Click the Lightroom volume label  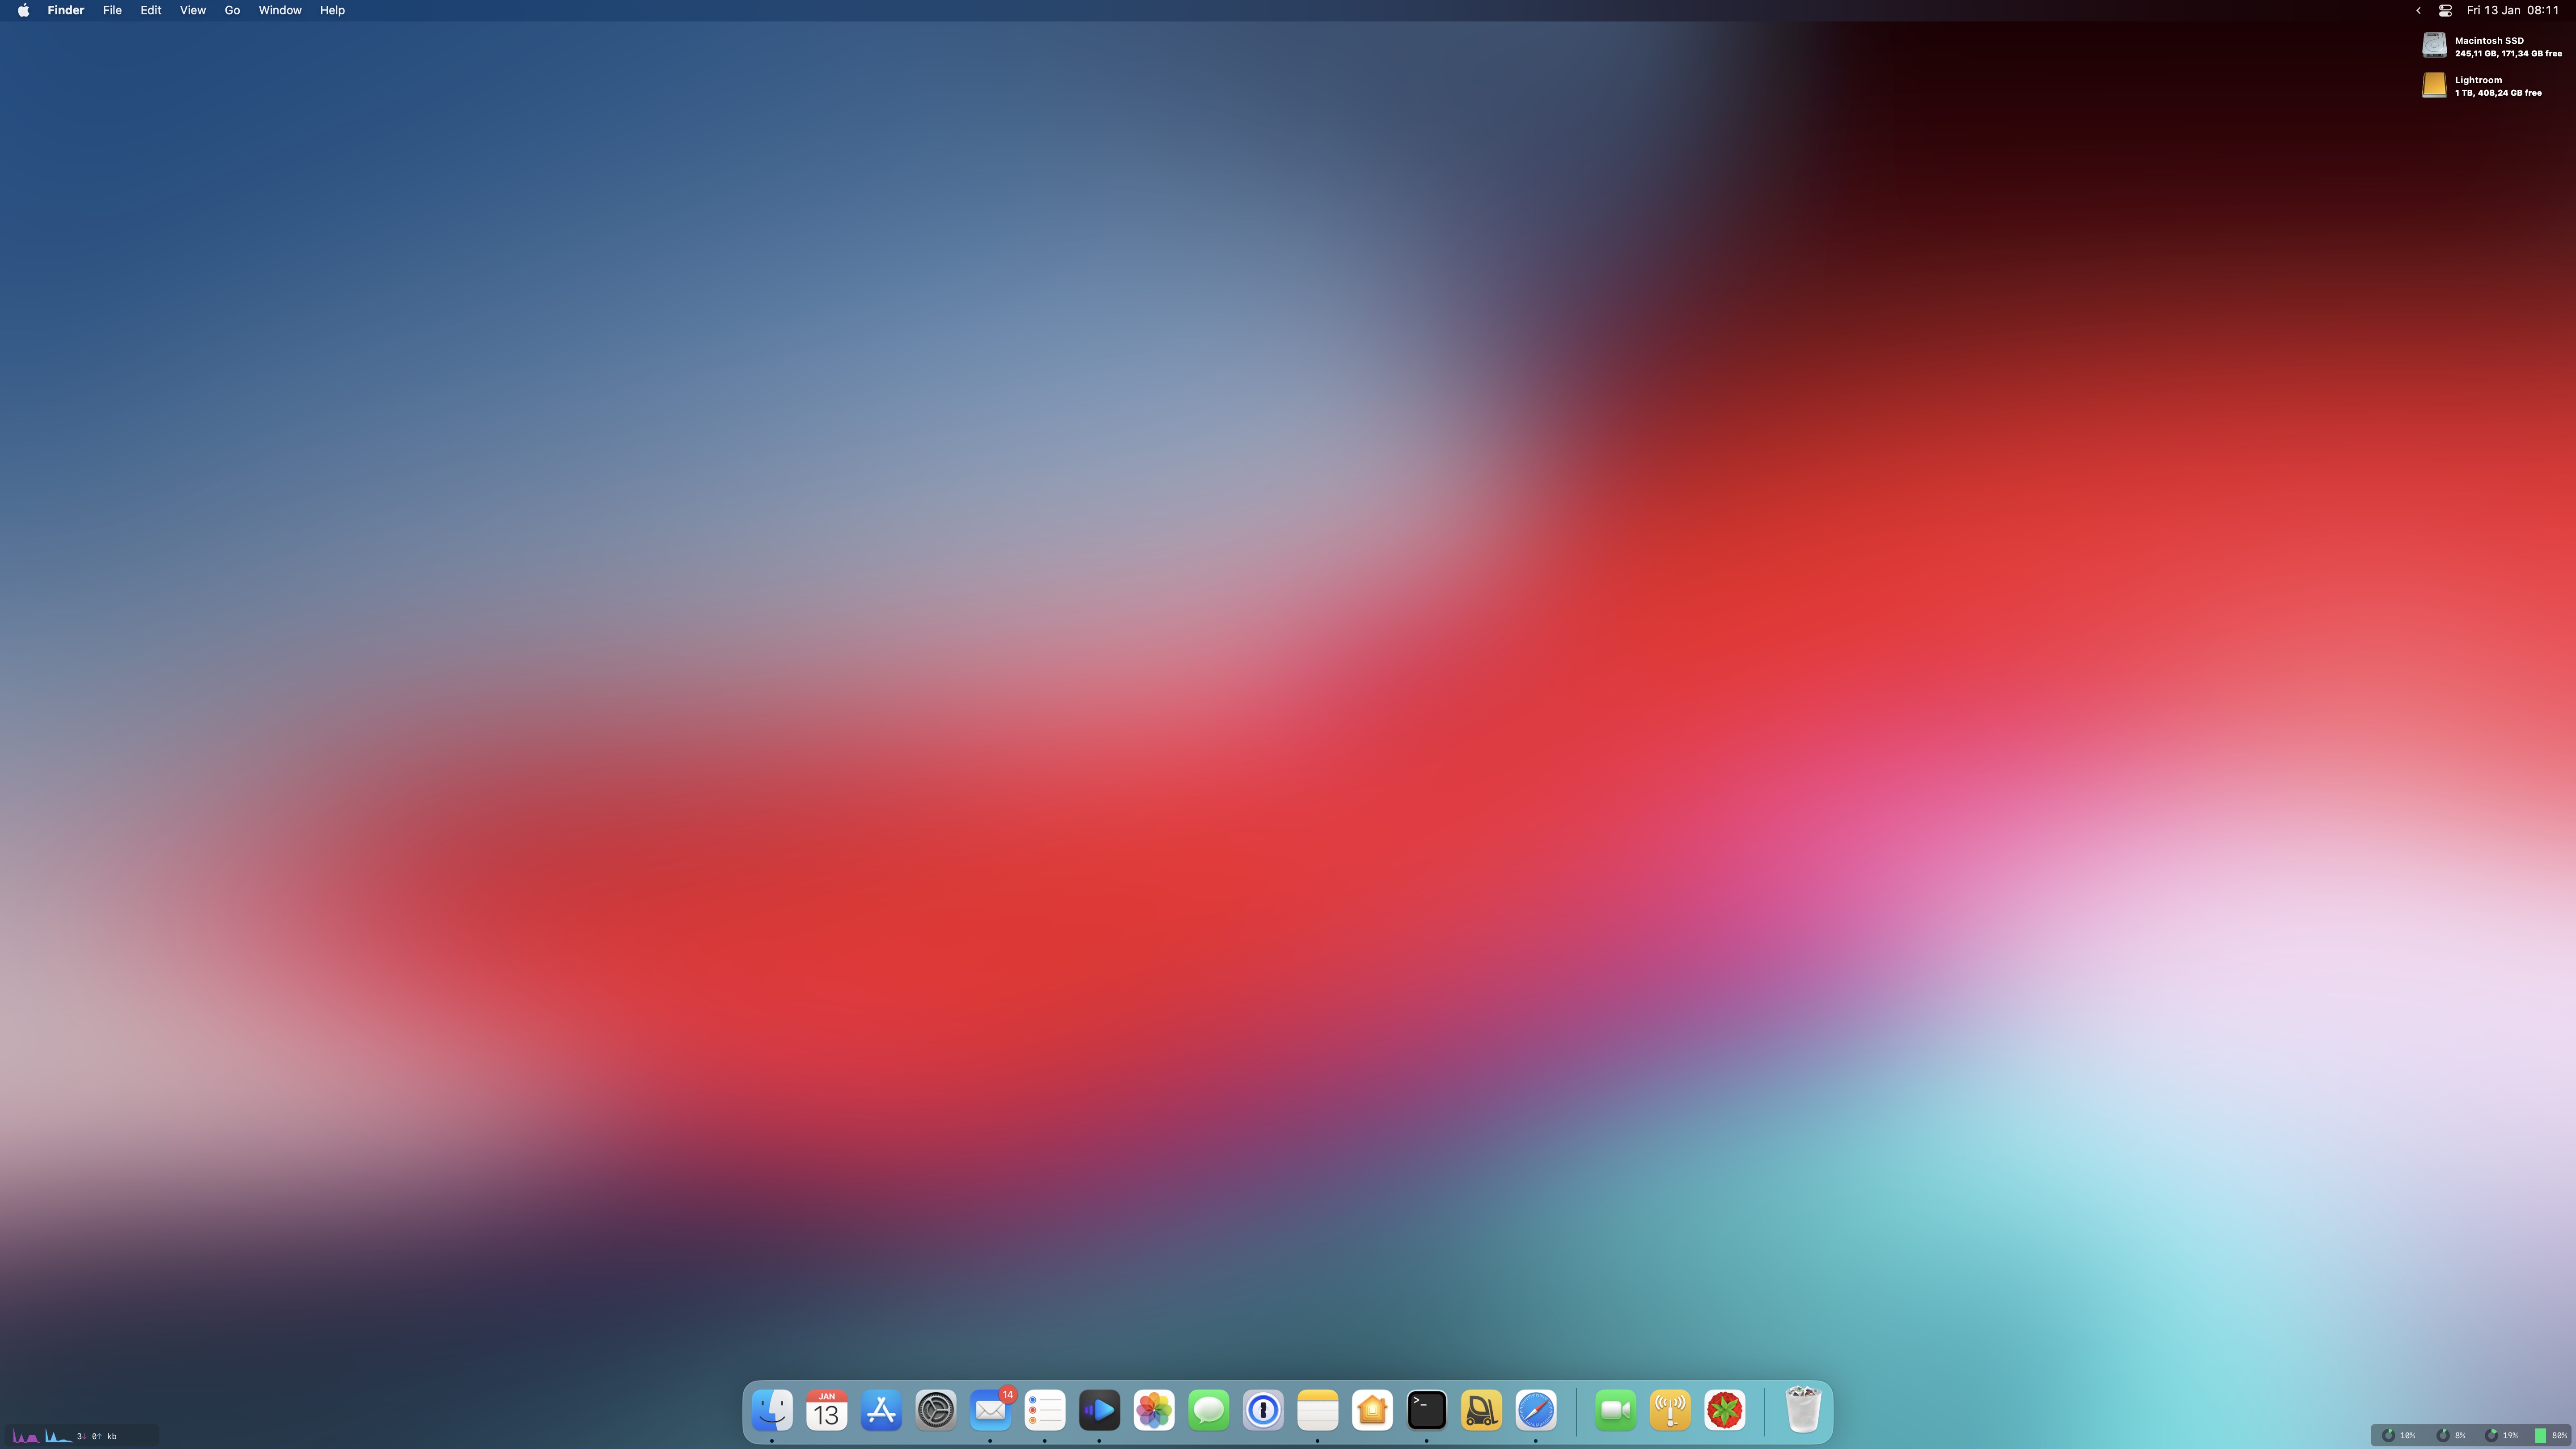pos(2478,80)
